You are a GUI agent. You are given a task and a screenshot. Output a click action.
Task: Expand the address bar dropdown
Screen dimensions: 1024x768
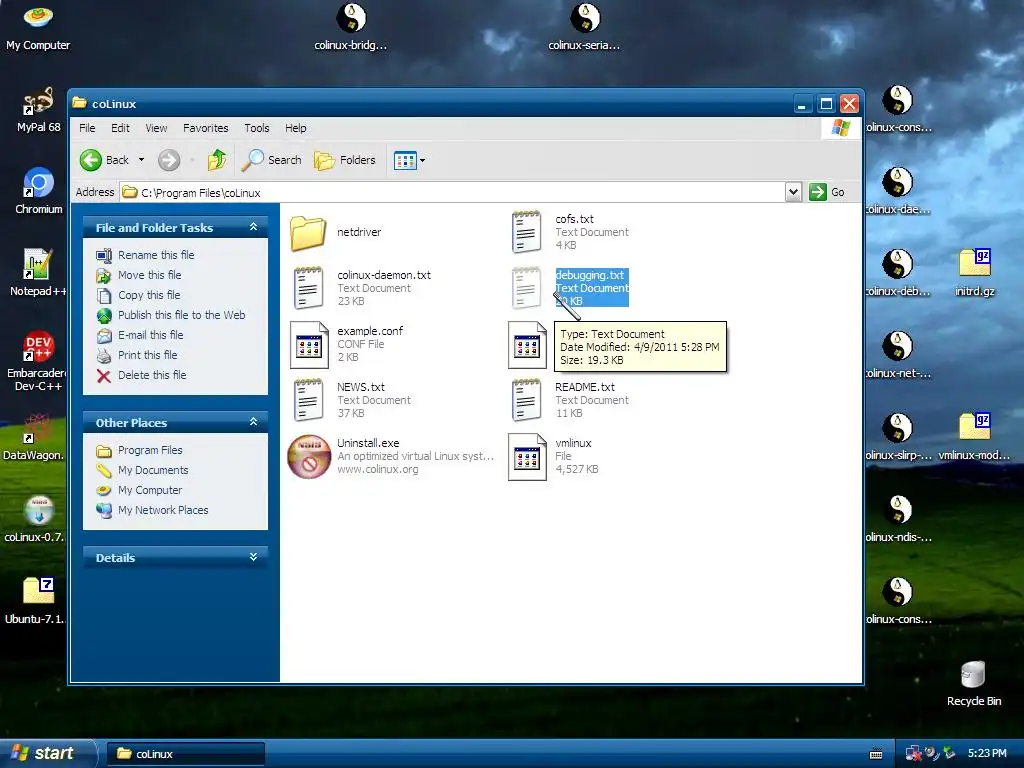click(793, 192)
